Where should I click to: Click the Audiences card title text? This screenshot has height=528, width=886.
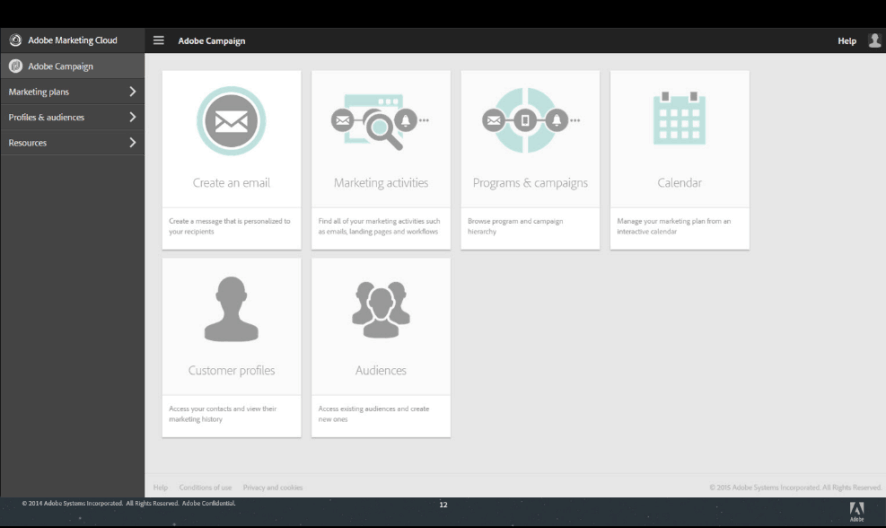point(381,370)
